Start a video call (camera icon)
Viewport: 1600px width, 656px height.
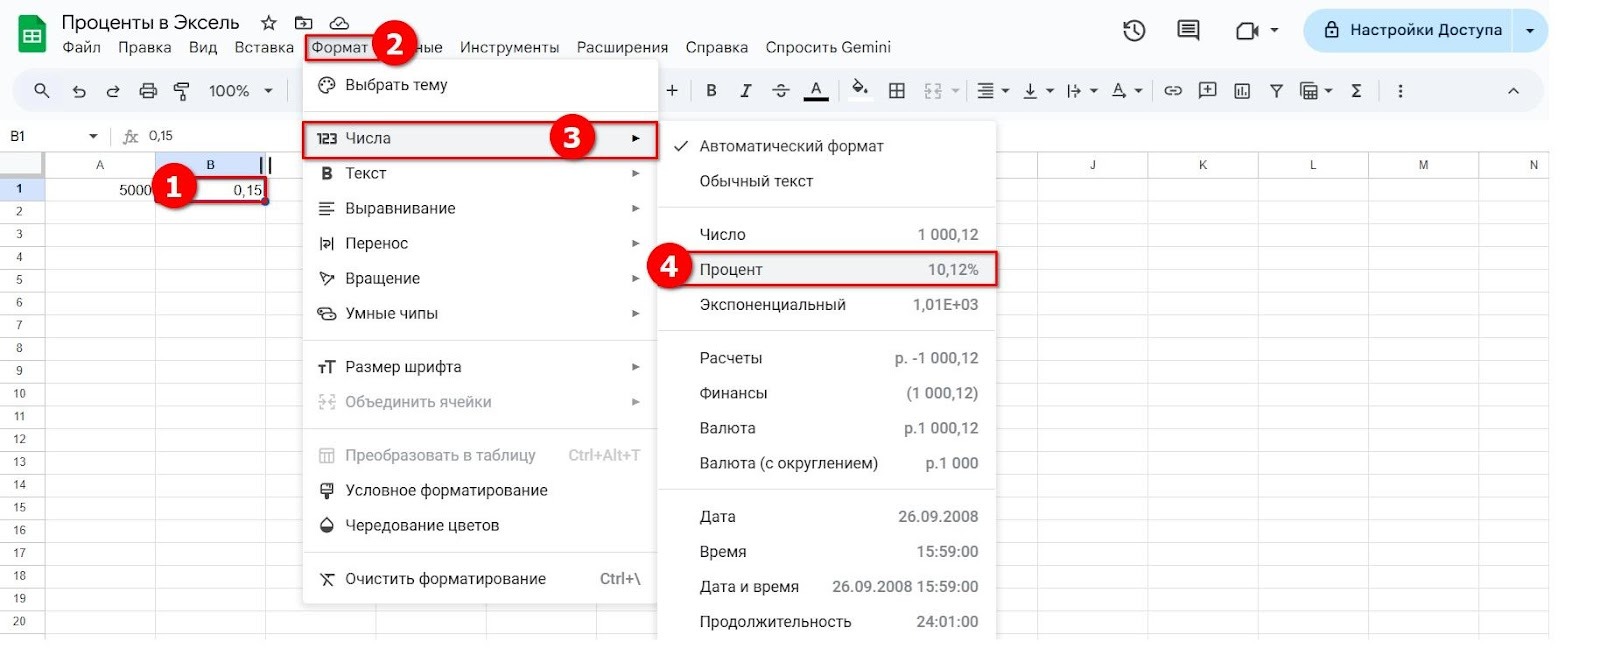point(1246,31)
